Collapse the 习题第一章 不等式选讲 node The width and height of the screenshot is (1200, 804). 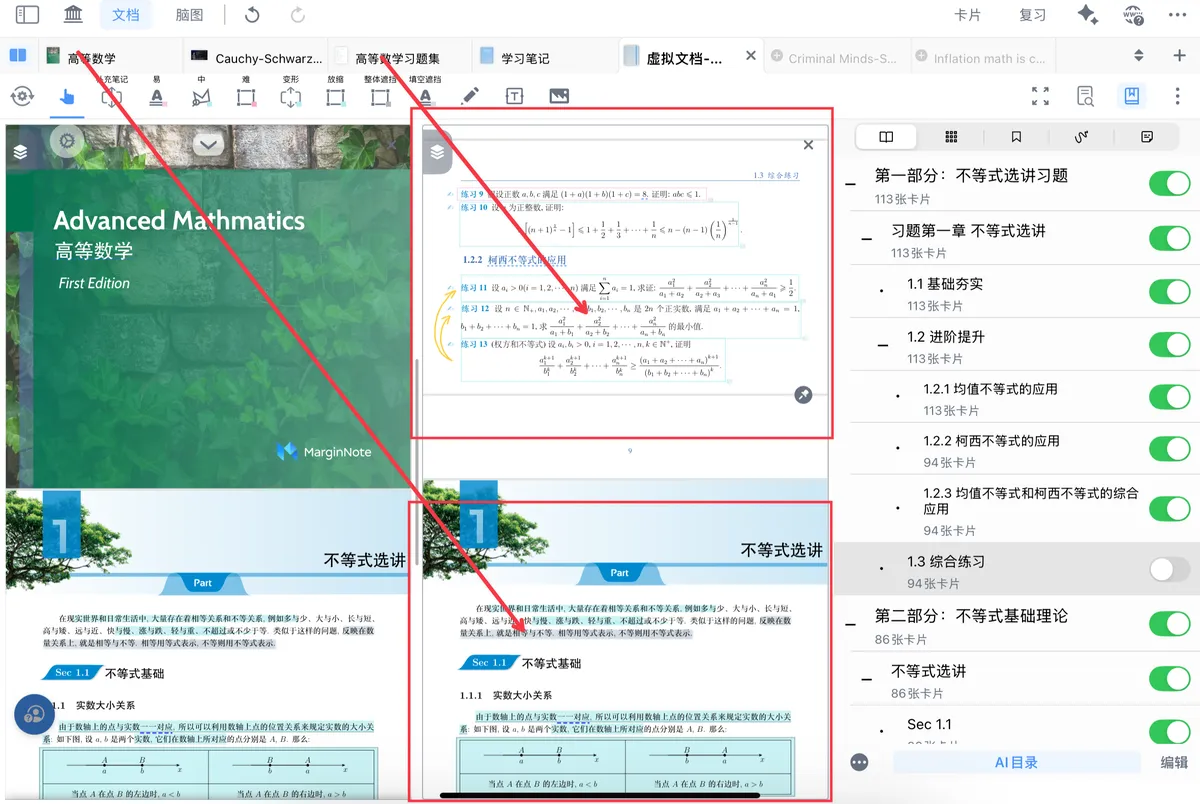point(868,239)
